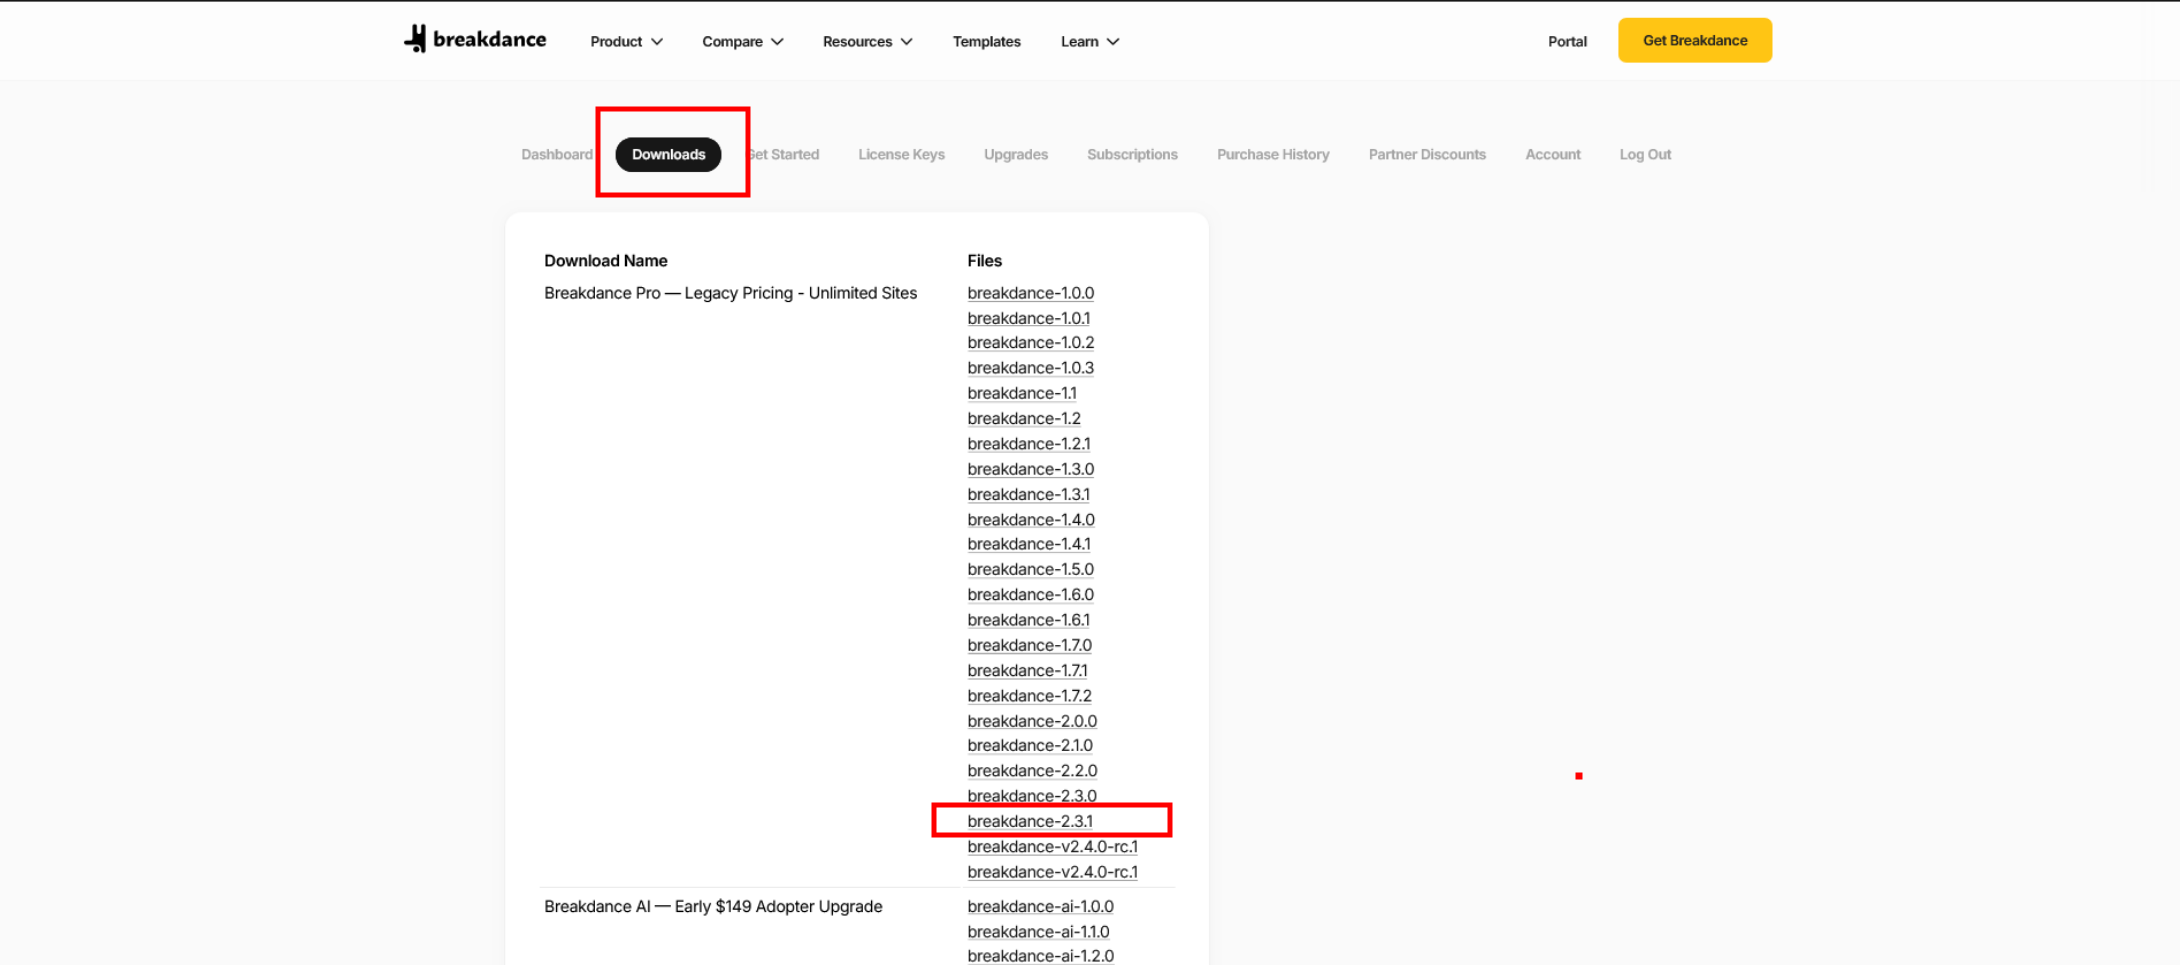
Task: Download breakdance-1.7.2 file
Action: point(1029,695)
